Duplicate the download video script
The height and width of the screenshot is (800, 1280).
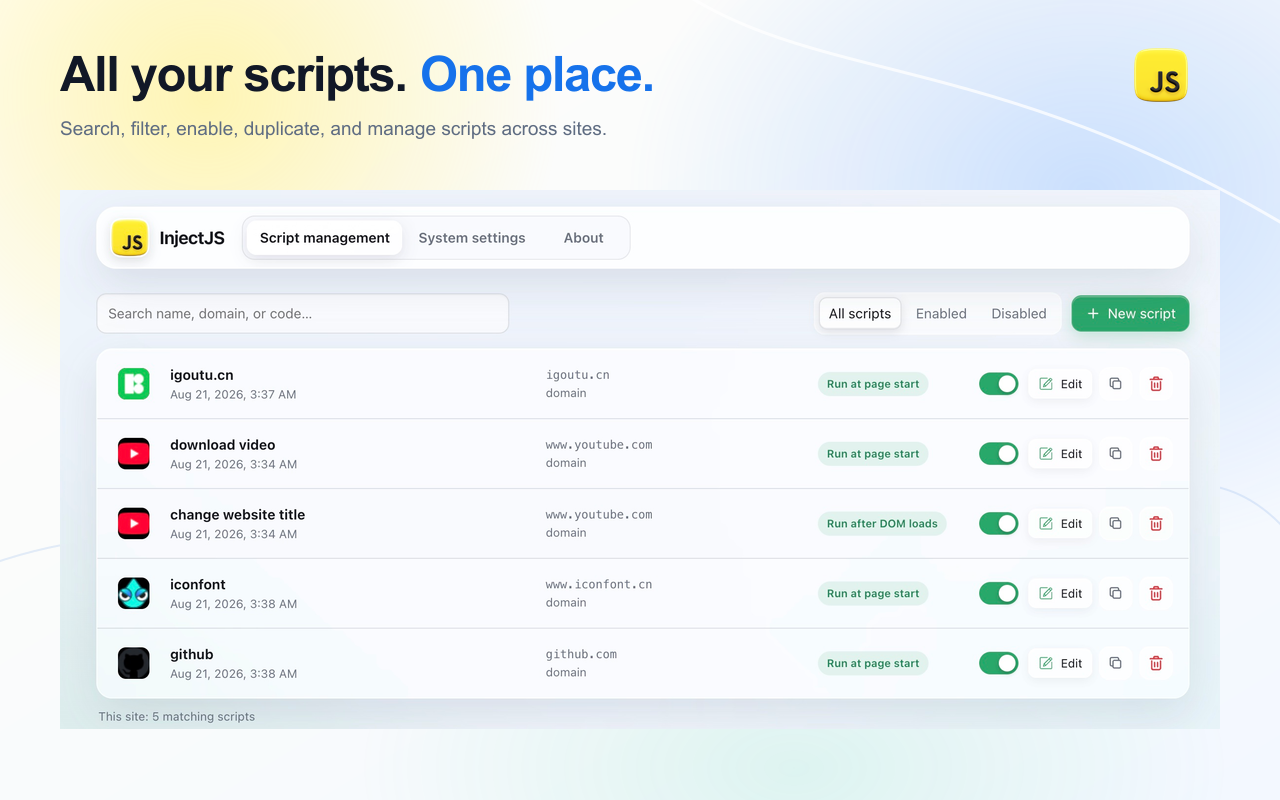1115,454
